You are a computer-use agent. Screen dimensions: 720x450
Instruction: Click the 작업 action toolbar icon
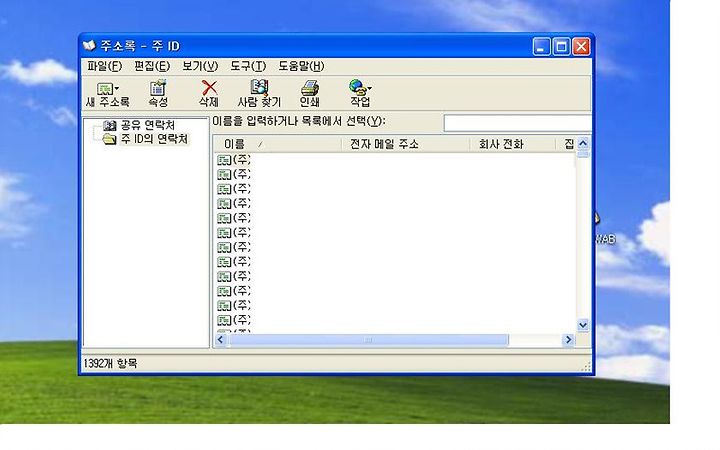[x=358, y=87]
